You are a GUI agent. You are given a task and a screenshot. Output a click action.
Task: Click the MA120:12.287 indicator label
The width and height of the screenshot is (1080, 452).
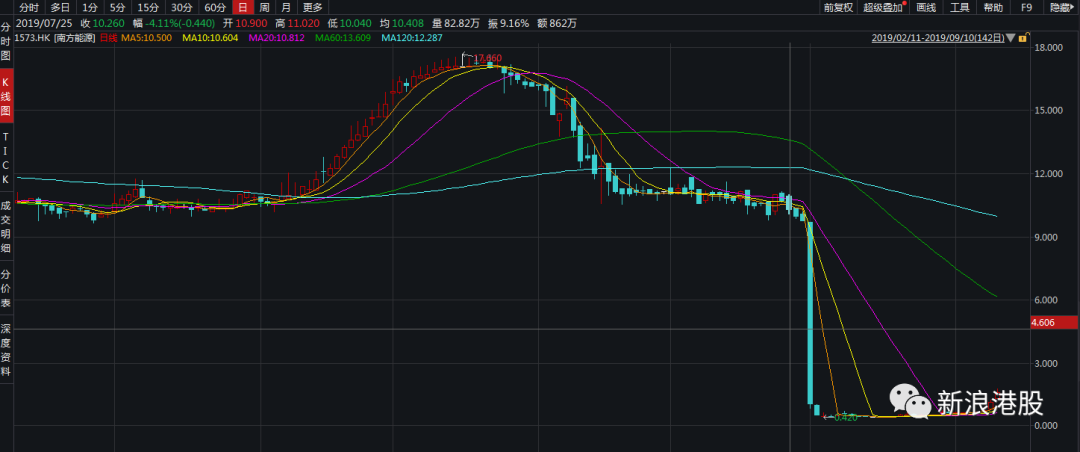pyautogui.click(x=412, y=38)
